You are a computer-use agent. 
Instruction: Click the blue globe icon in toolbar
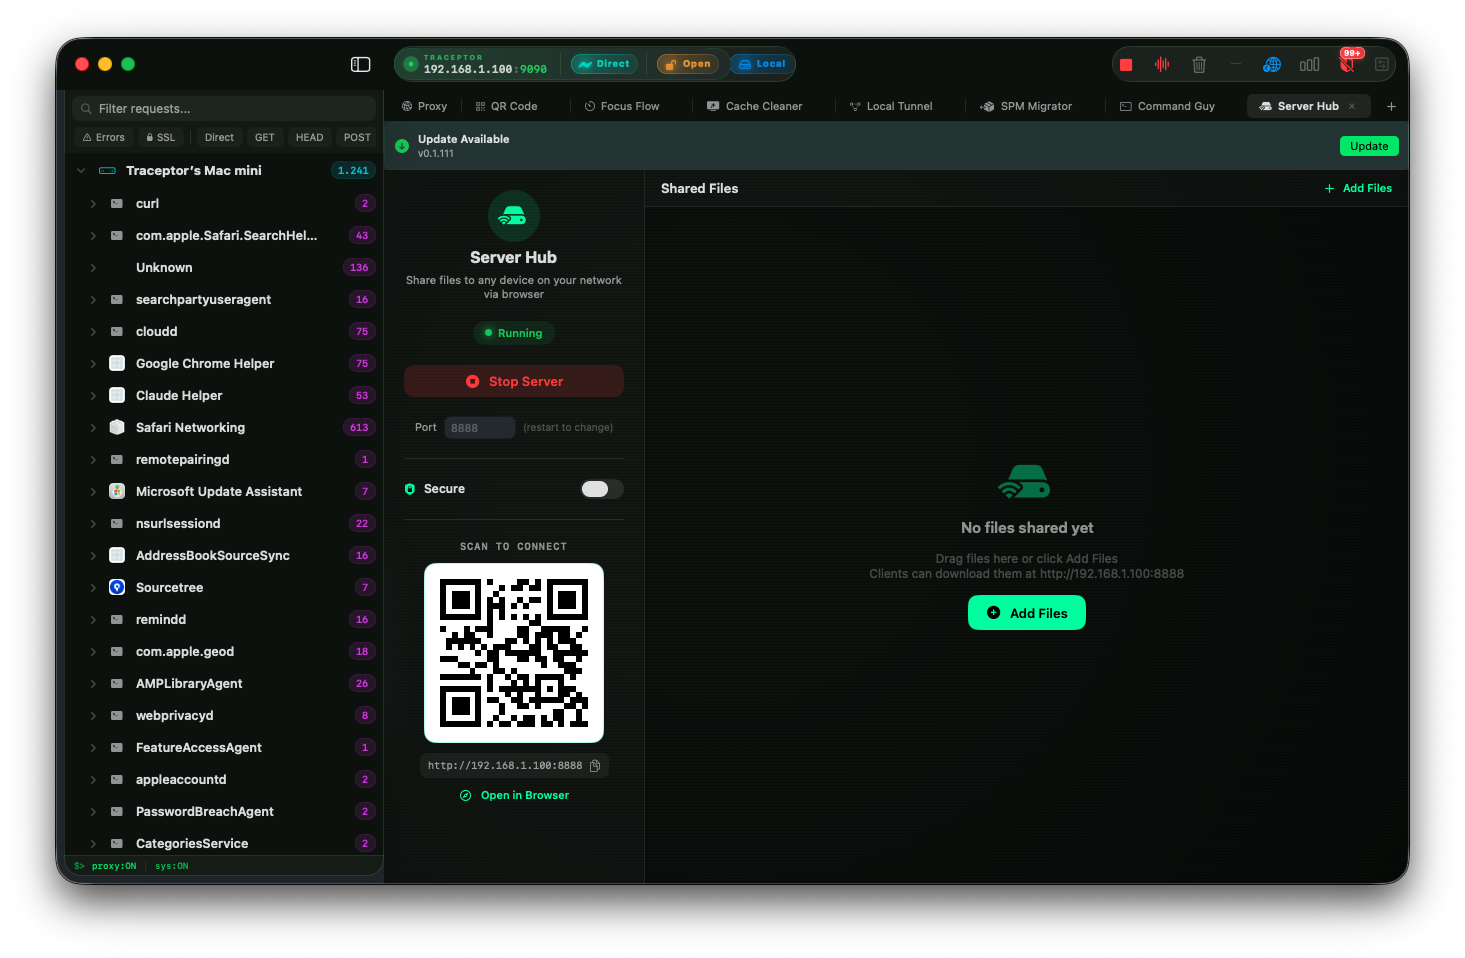(1272, 65)
